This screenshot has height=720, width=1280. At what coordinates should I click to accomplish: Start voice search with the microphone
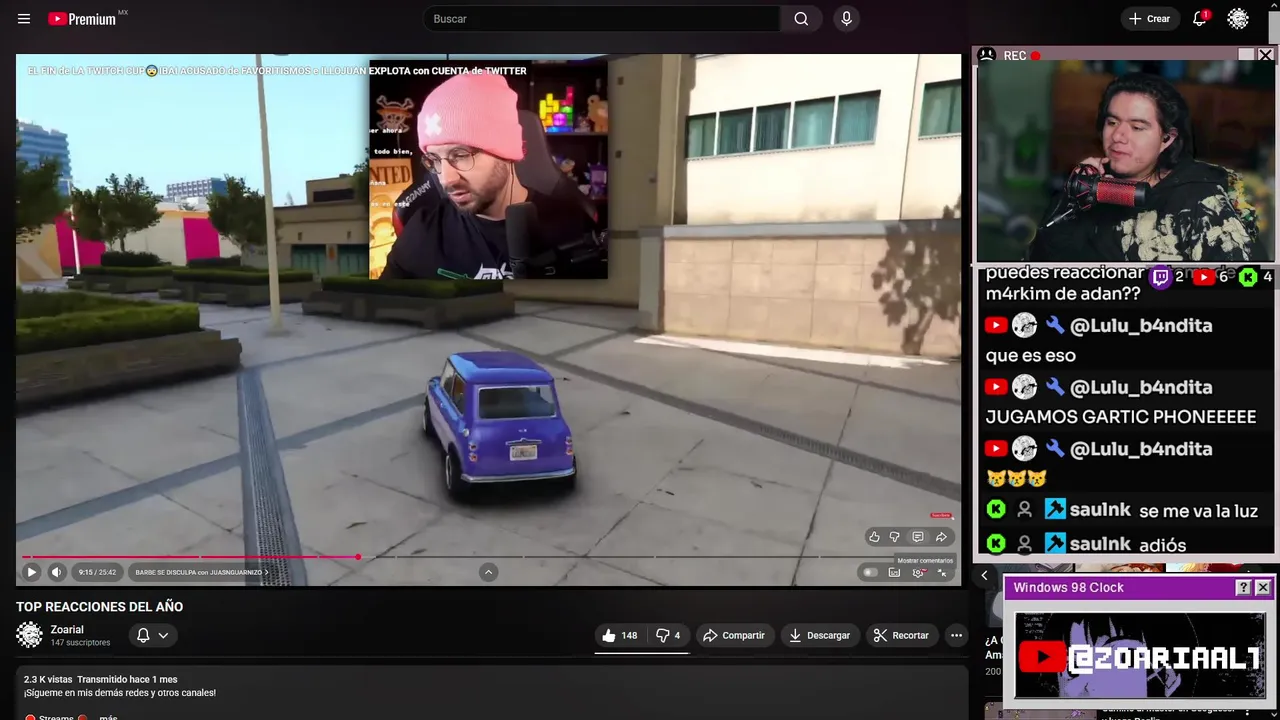coord(847,19)
